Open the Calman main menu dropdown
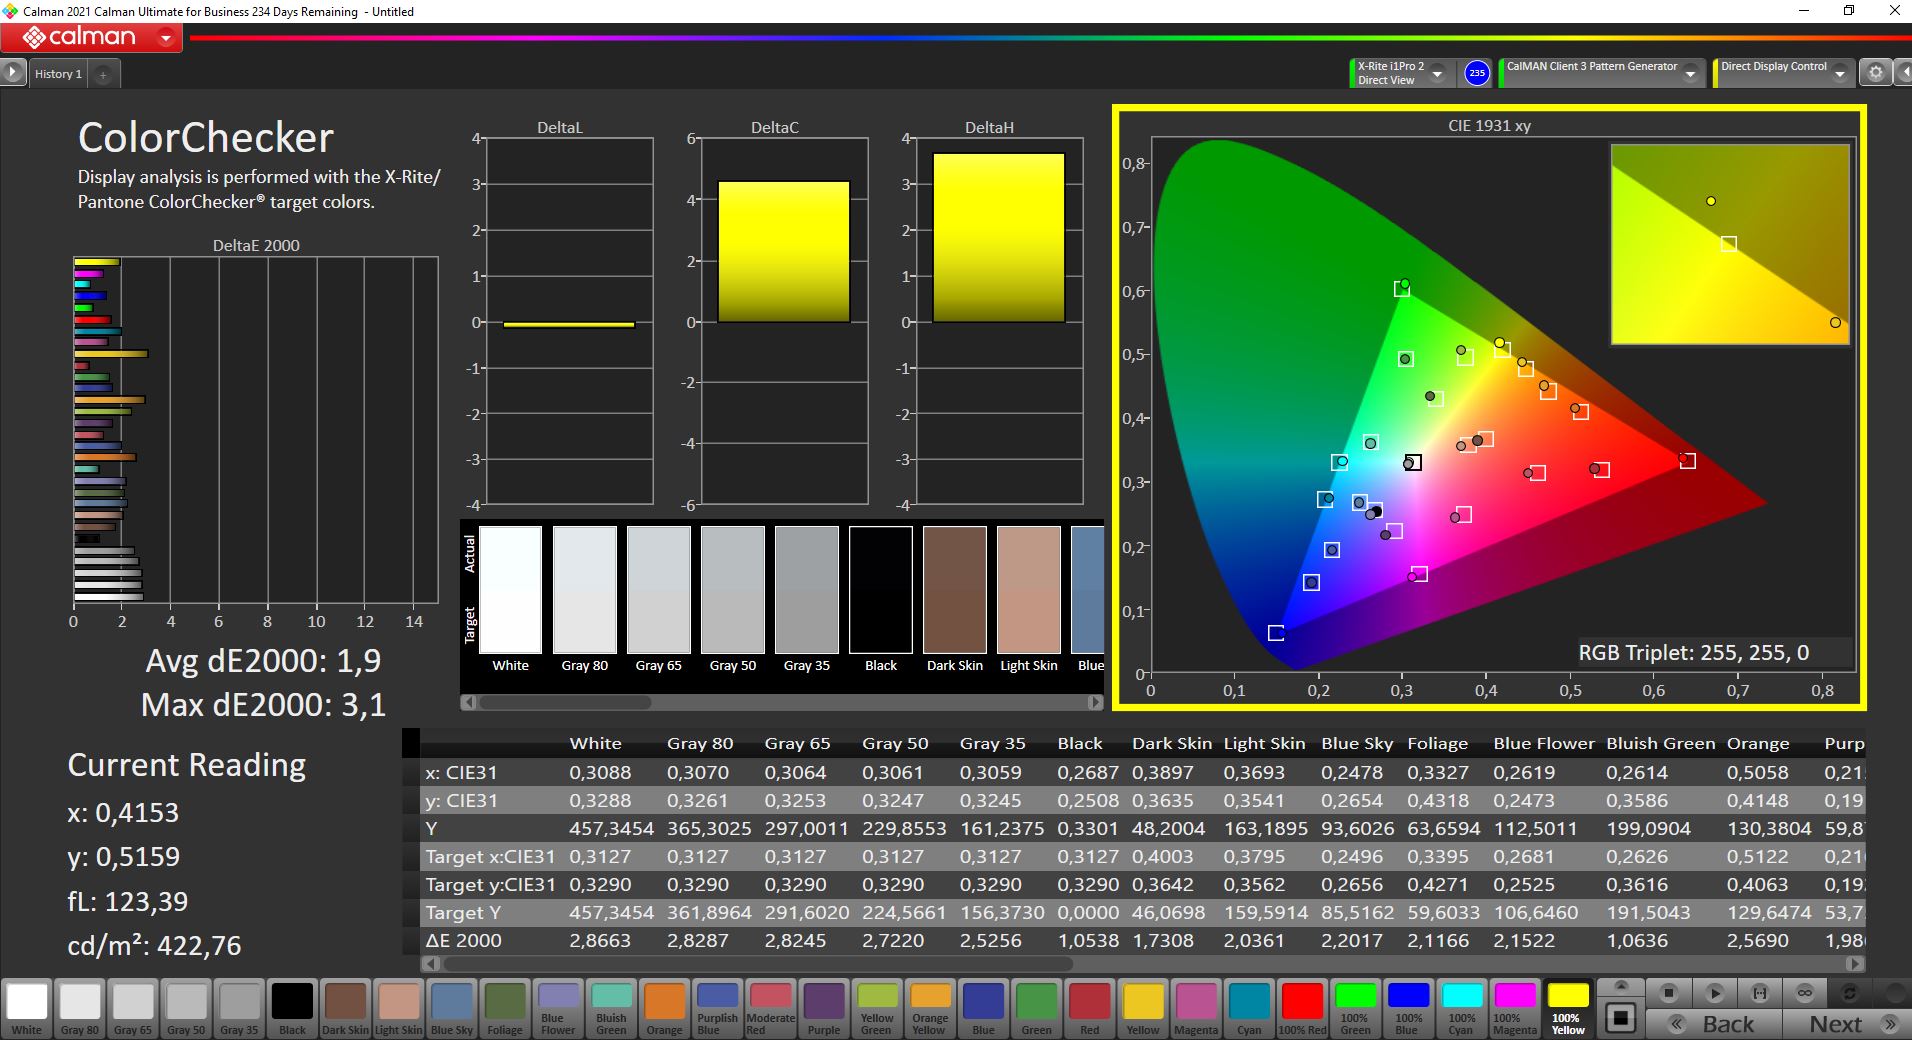The width and height of the screenshot is (1912, 1040). (x=166, y=39)
